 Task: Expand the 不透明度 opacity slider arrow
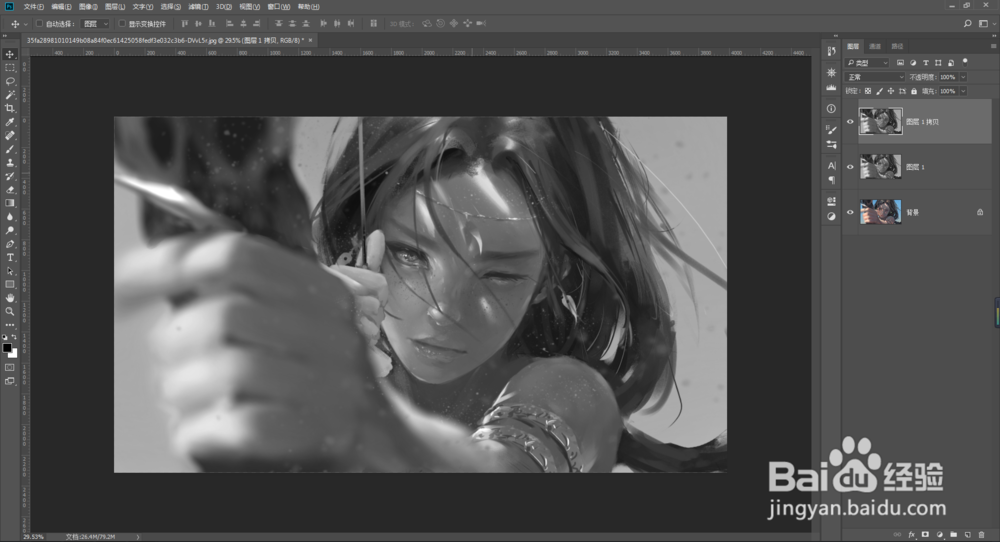click(x=963, y=77)
